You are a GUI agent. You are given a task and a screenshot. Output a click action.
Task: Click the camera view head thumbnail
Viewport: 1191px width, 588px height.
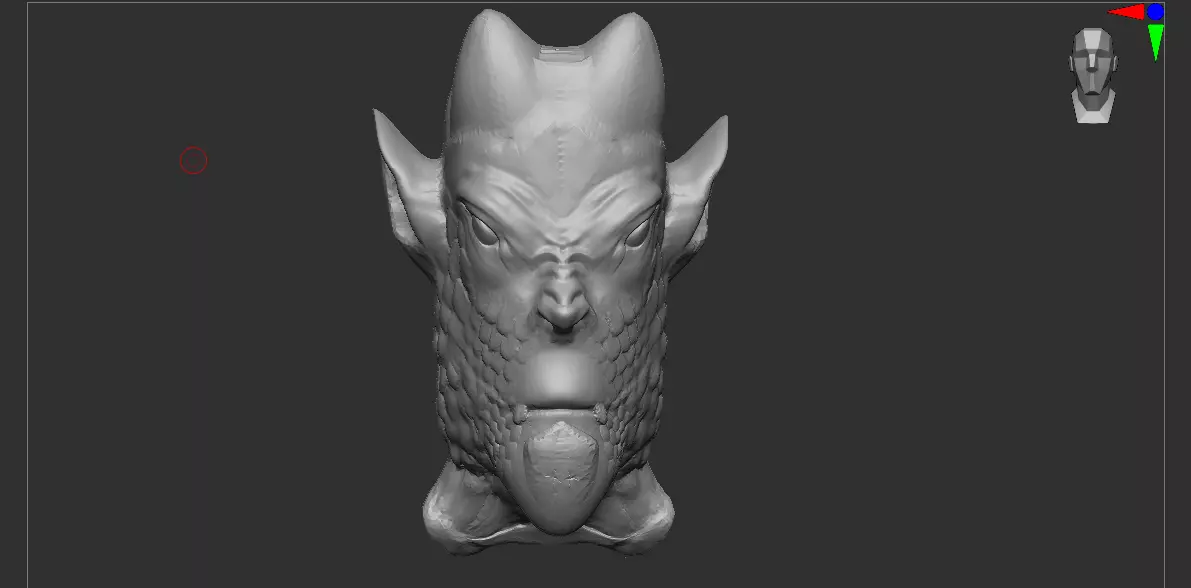pyautogui.click(x=1093, y=75)
